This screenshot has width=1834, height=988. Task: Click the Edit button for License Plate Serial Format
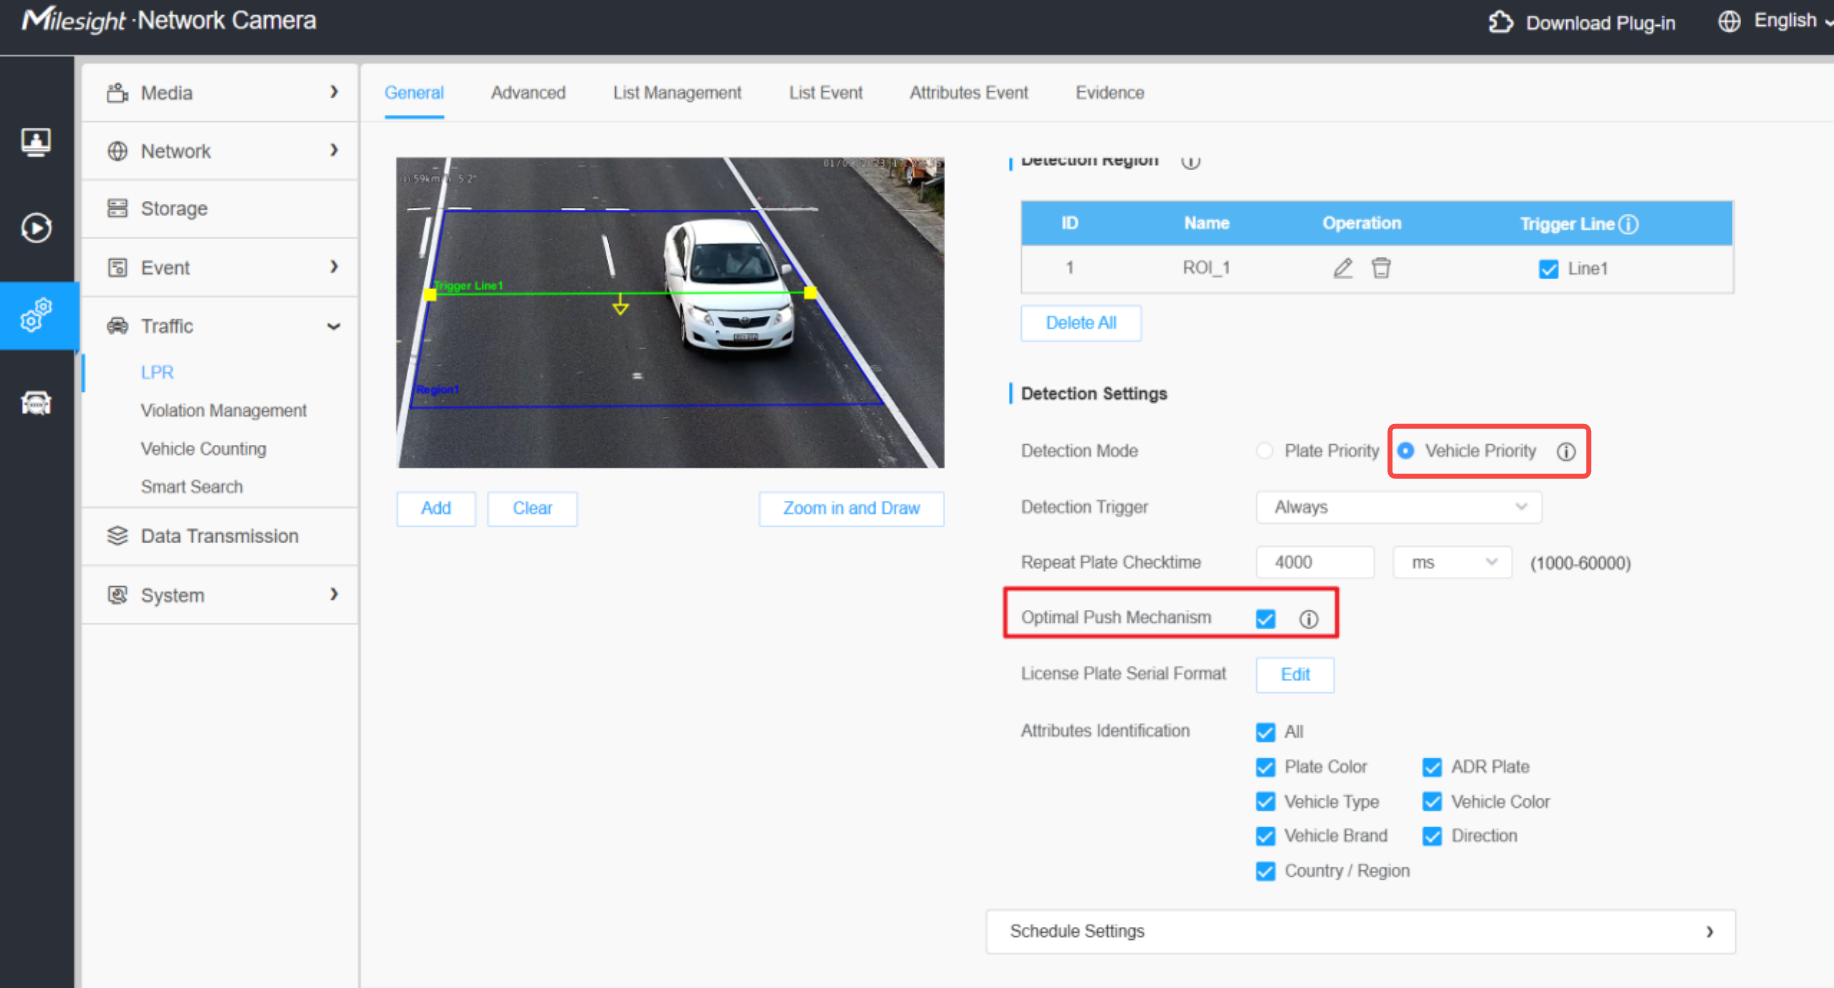[x=1295, y=675]
